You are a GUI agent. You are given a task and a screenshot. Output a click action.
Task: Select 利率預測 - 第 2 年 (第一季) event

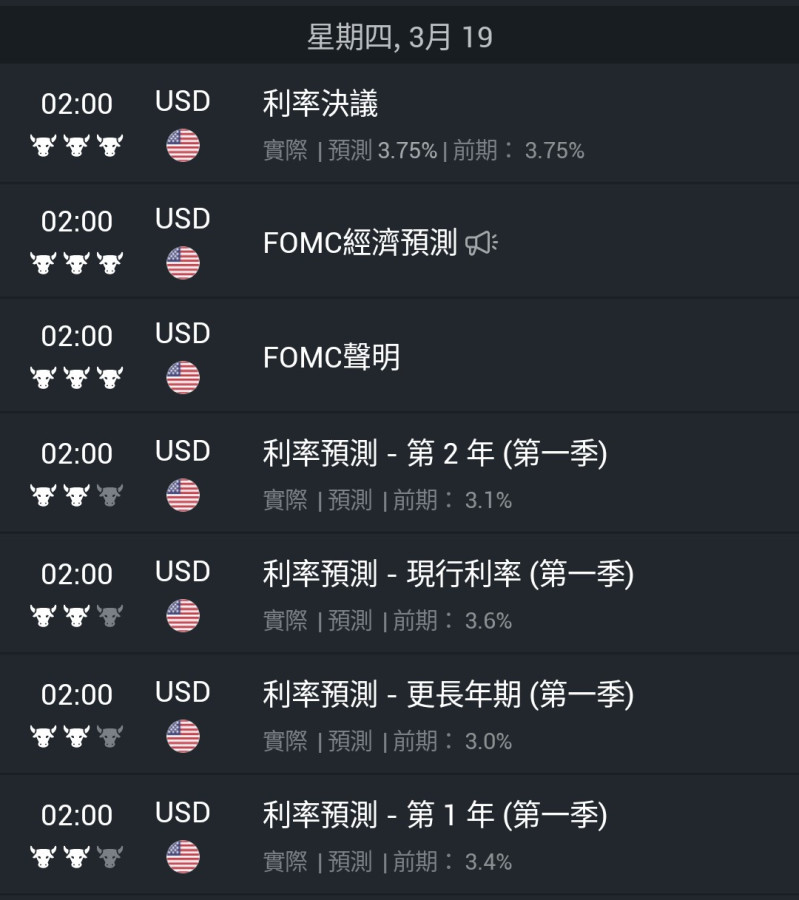click(434, 454)
